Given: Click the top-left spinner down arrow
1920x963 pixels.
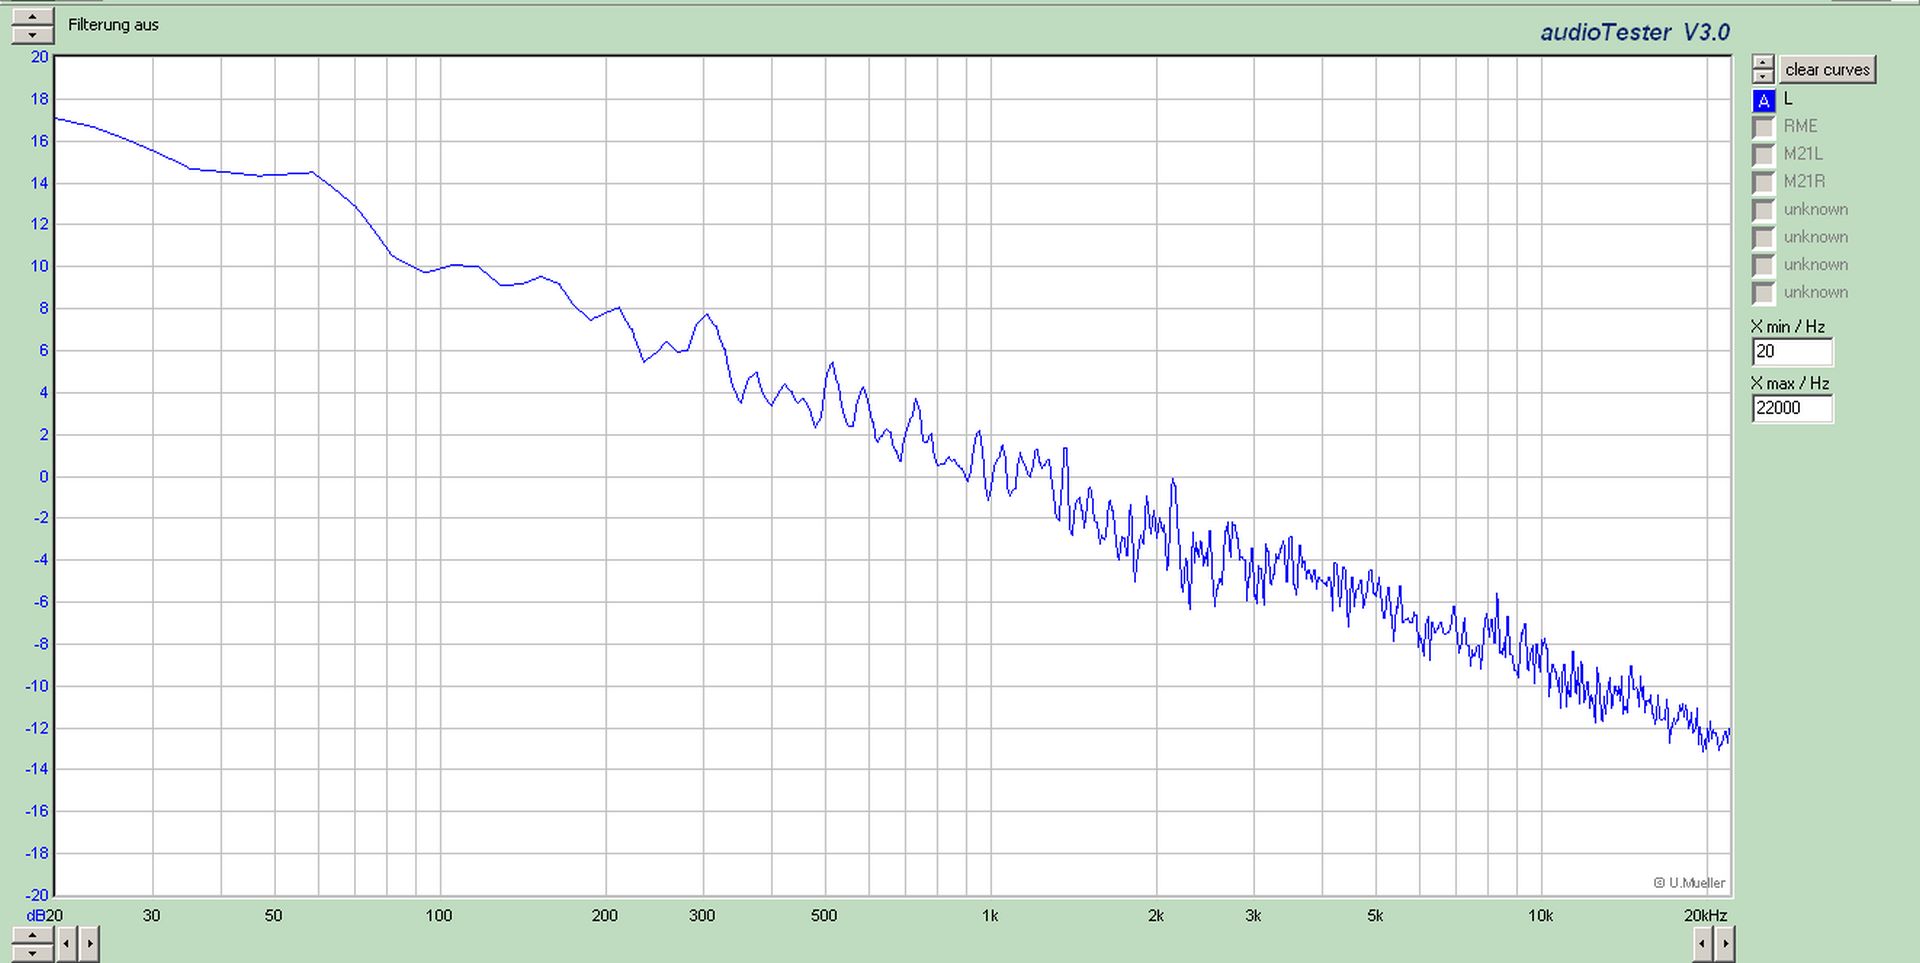Looking at the screenshot, I should pos(33,35).
